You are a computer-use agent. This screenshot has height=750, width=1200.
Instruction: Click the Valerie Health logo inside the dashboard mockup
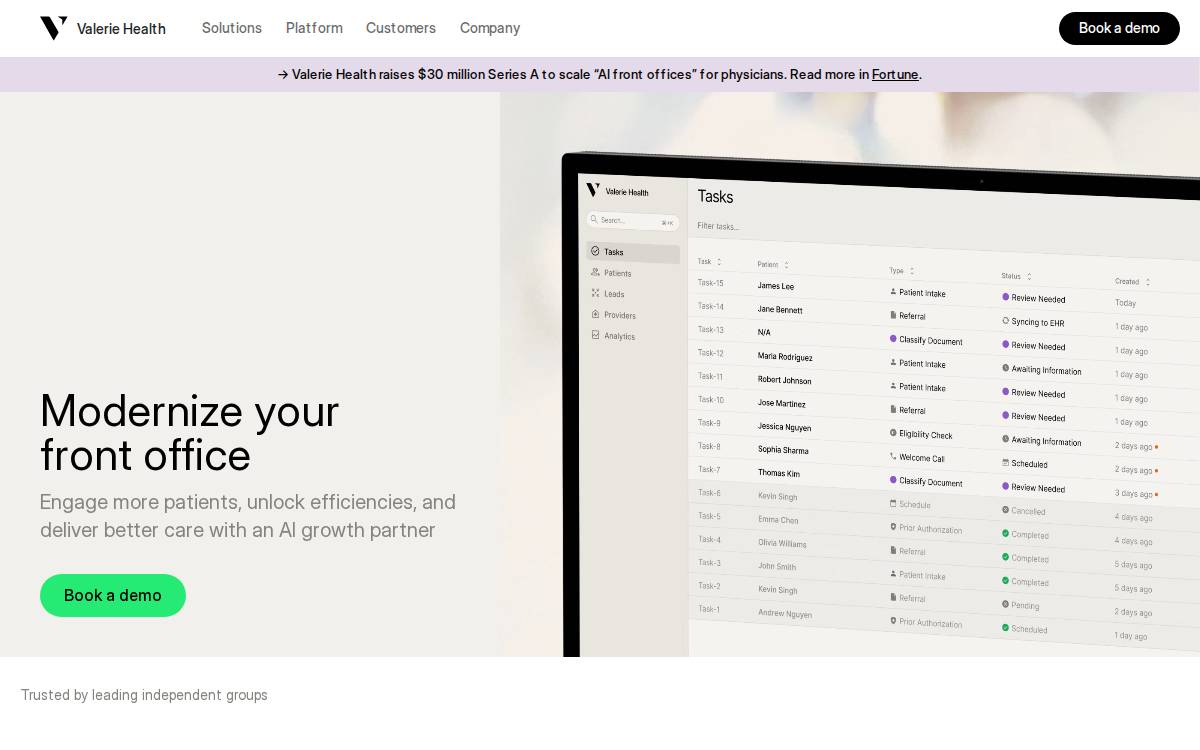[x=617, y=191]
